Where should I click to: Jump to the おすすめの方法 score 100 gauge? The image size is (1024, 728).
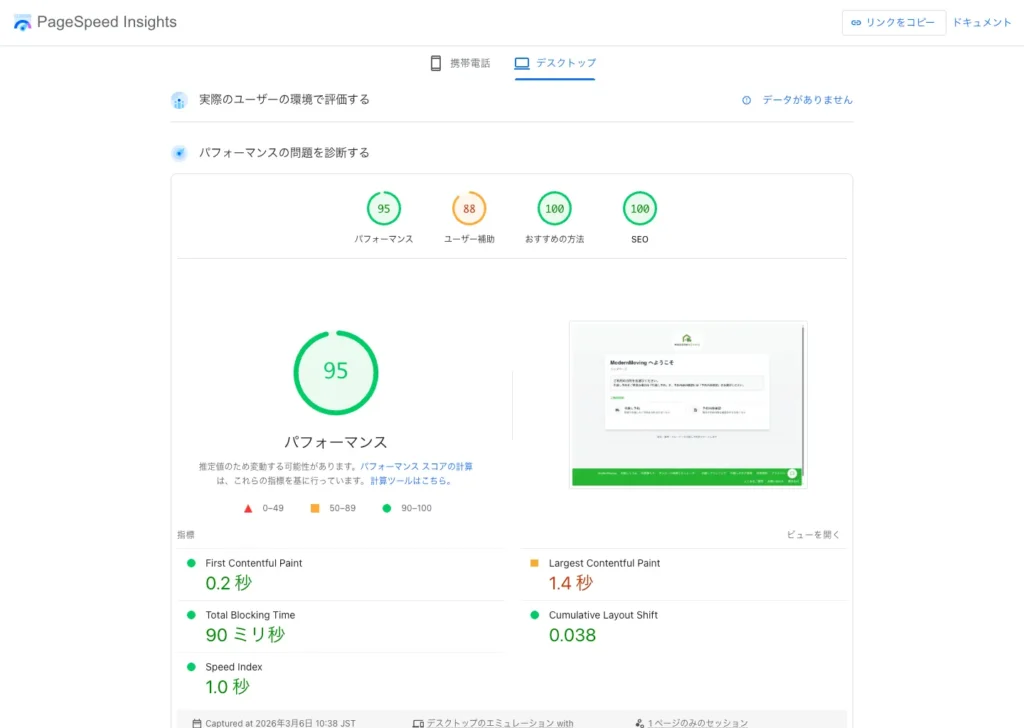coord(554,209)
